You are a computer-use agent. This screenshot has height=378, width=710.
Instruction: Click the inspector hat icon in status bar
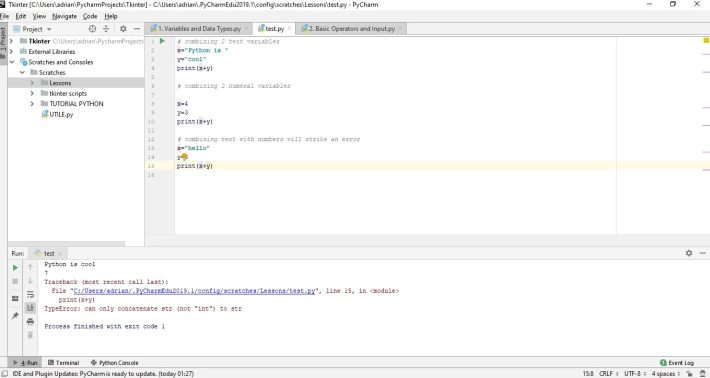tap(703, 374)
